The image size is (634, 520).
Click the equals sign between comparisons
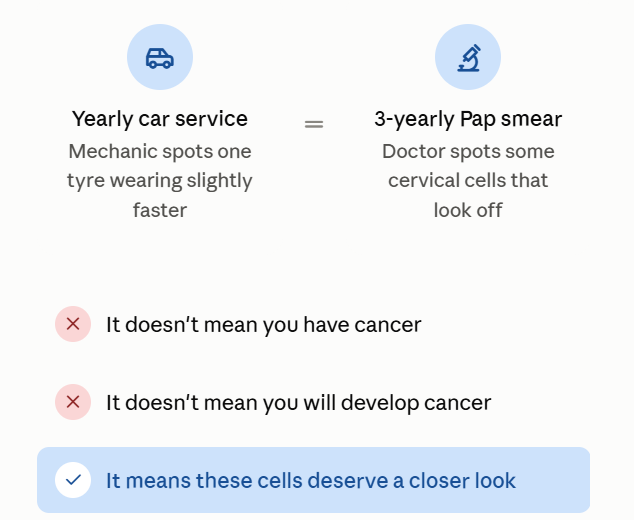click(x=314, y=124)
